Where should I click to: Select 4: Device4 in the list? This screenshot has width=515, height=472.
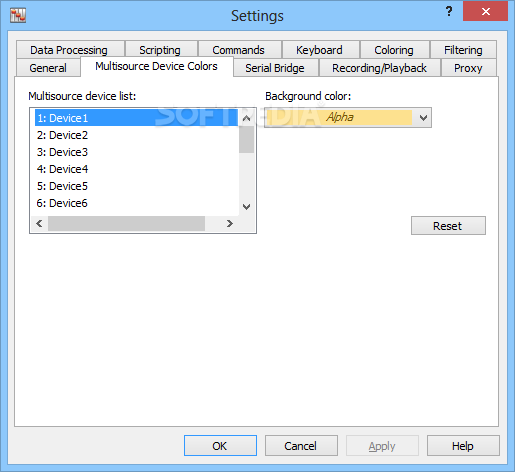[x=137, y=169]
